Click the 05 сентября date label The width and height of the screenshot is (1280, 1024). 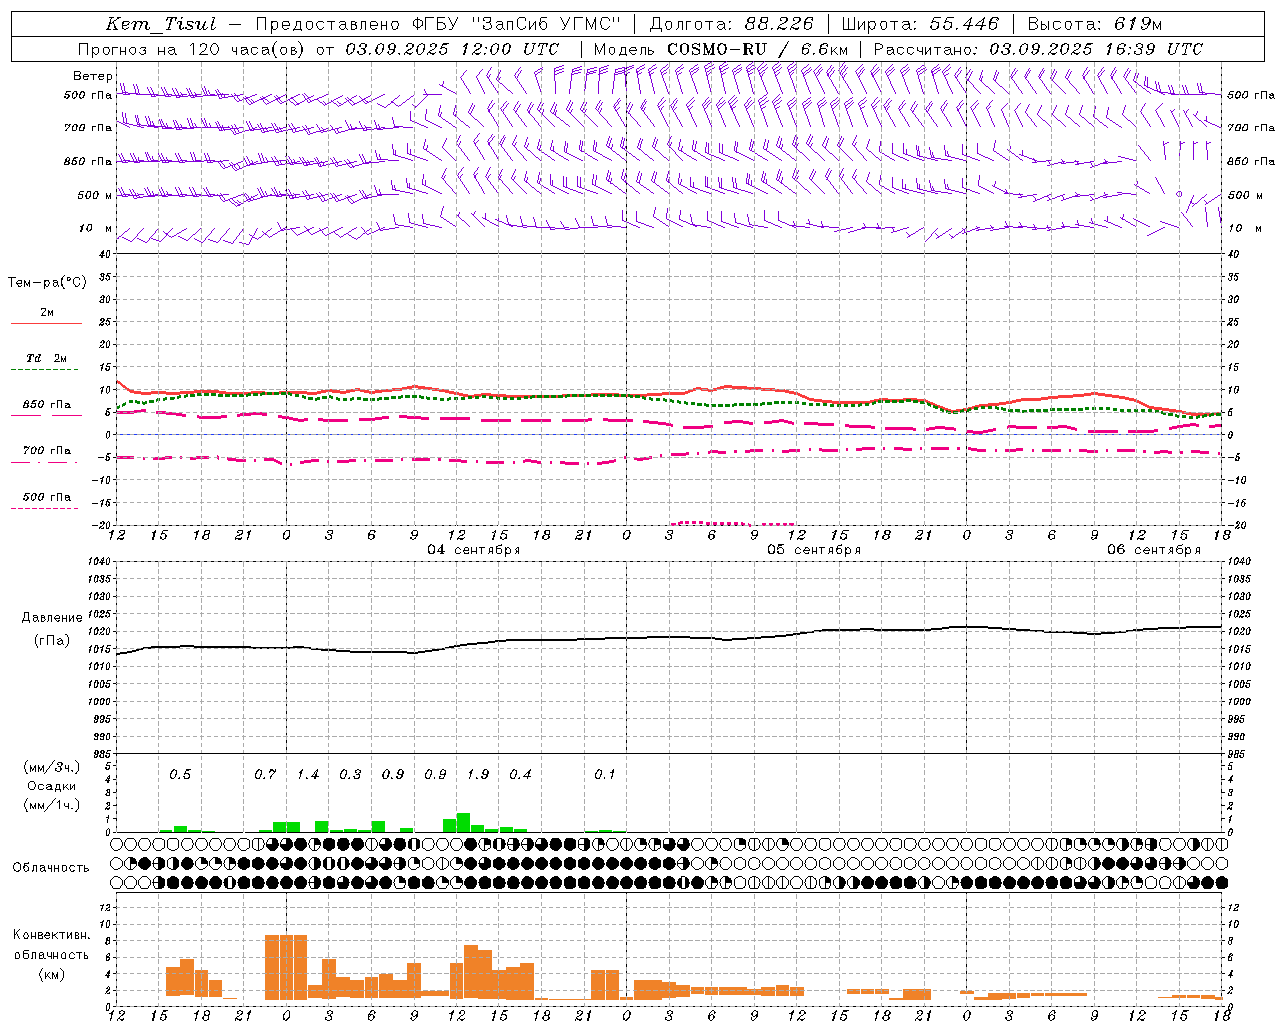point(813,550)
